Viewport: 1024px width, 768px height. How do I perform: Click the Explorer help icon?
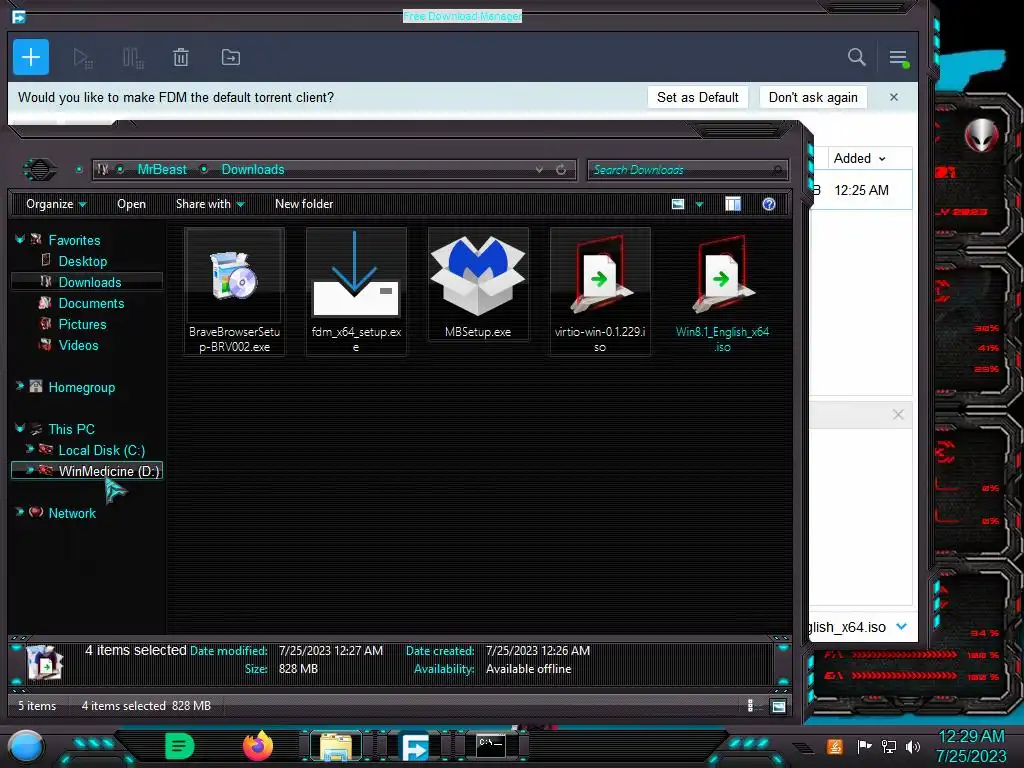point(769,204)
